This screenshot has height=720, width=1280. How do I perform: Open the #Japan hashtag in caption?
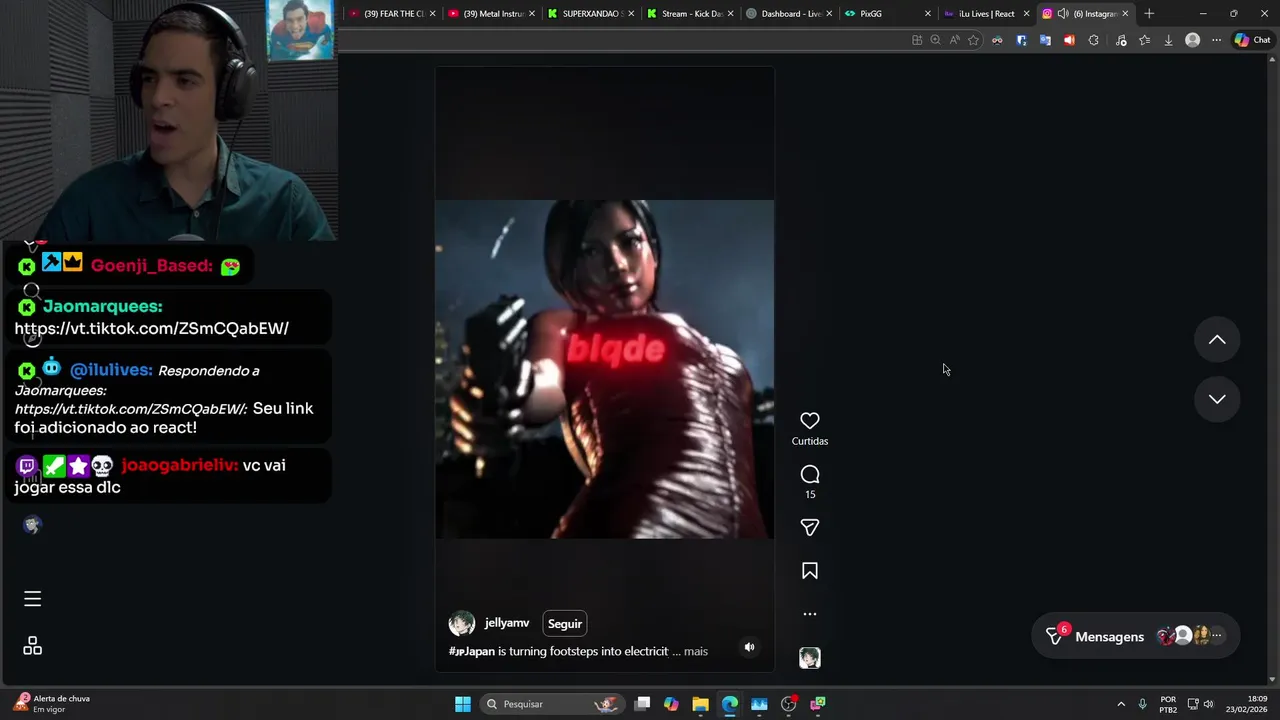[x=472, y=651]
